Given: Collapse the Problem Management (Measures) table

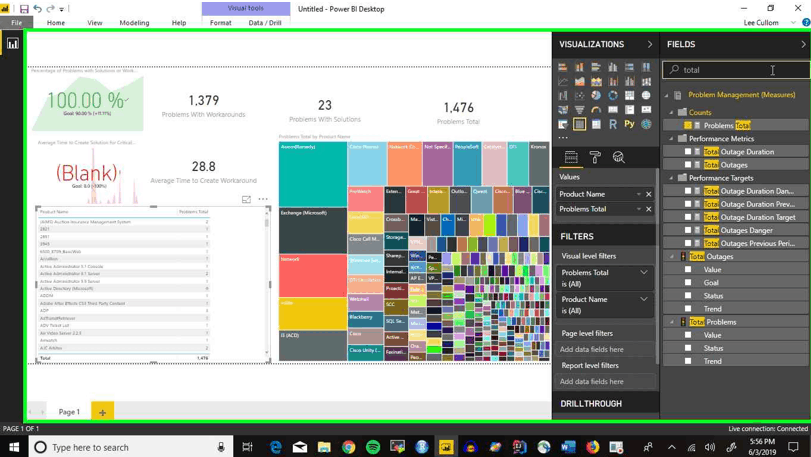Looking at the screenshot, I should [x=666, y=95].
